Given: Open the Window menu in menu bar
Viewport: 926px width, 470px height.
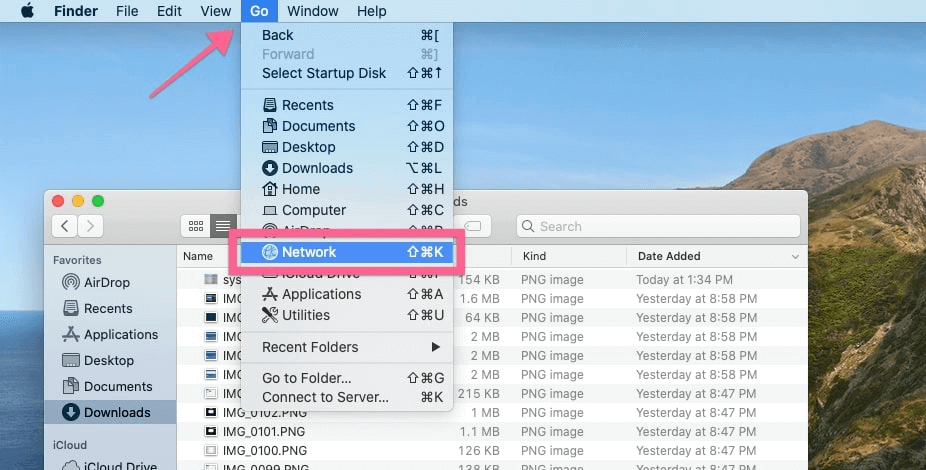Looking at the screenshot, I should point(312,11).
